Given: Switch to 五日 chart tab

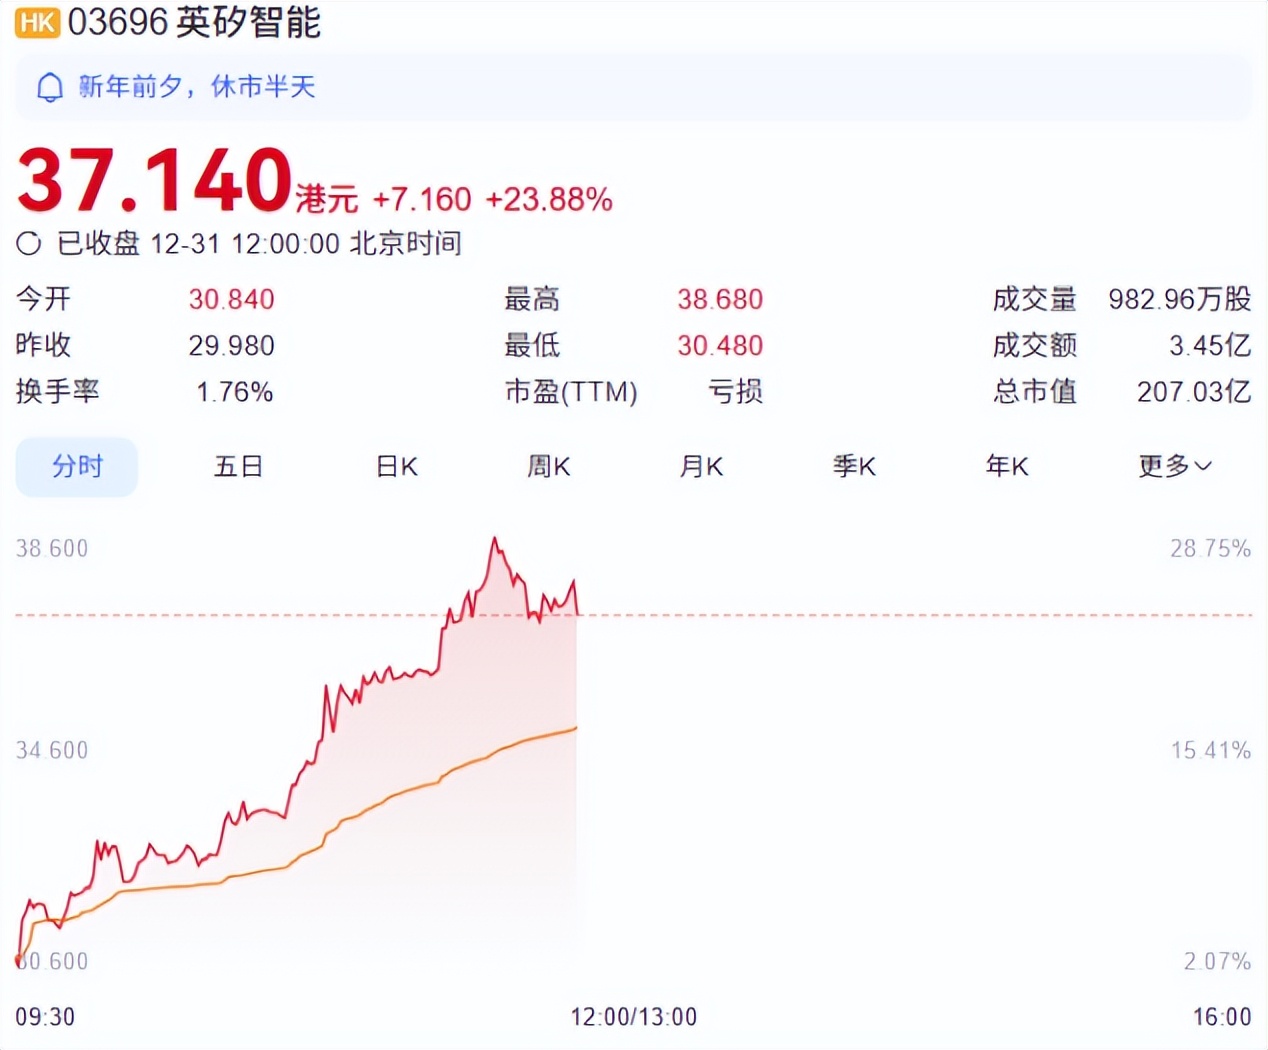Looking at the screenshot, I should (238, 466).
